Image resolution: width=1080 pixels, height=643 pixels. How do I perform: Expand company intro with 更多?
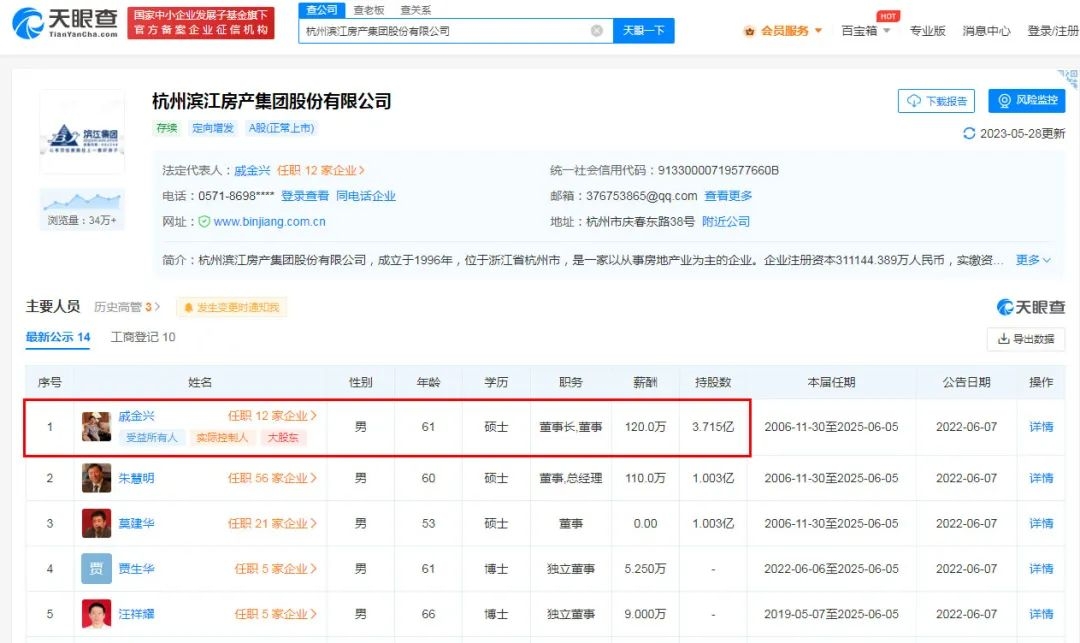click(1033, 260)
